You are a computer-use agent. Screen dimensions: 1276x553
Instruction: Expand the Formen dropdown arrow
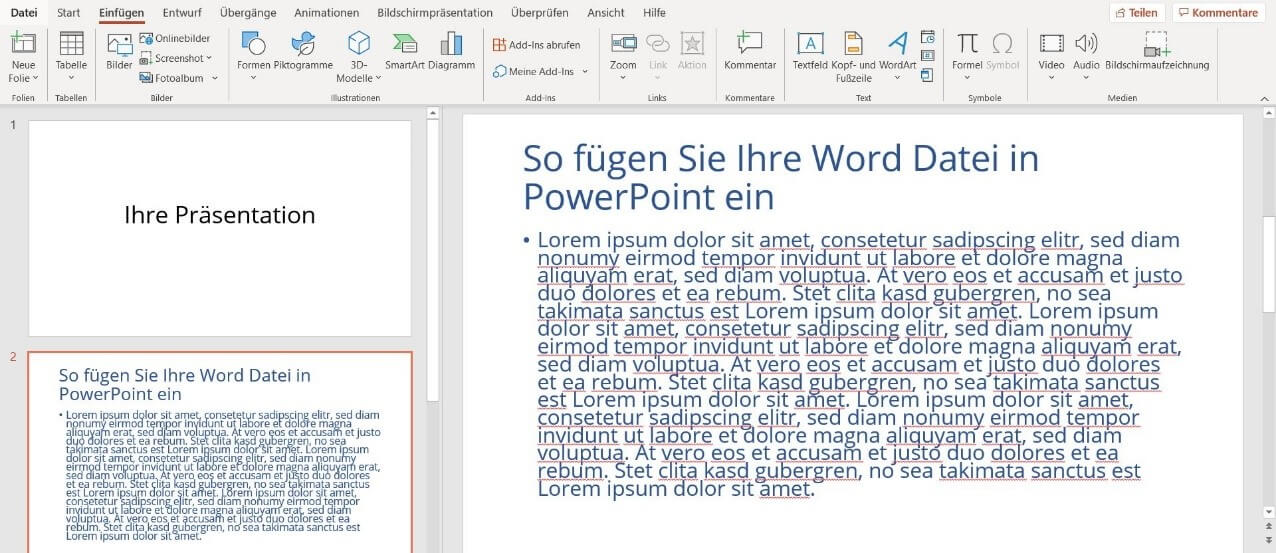(x=253, y=78)
